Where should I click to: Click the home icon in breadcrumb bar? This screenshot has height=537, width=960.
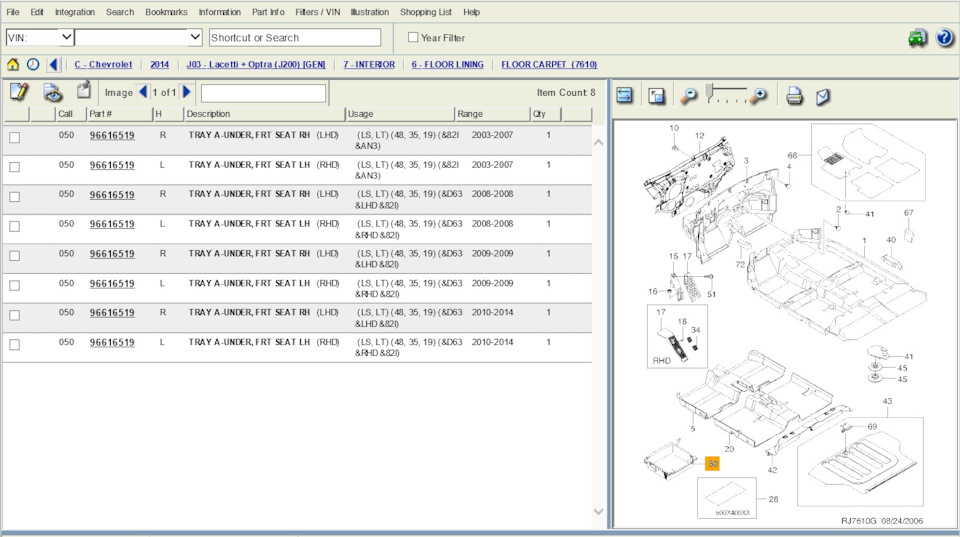[13, 65]
